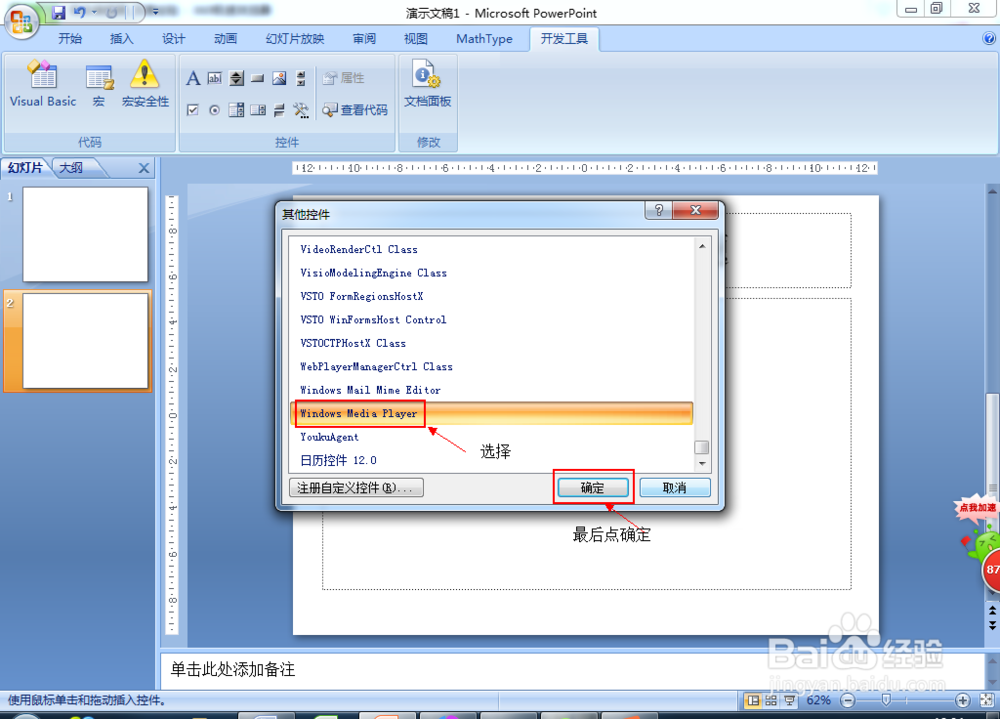Insert a Text Box control (abl icon)
1000x719 pixels.
(x=215, y=78)
